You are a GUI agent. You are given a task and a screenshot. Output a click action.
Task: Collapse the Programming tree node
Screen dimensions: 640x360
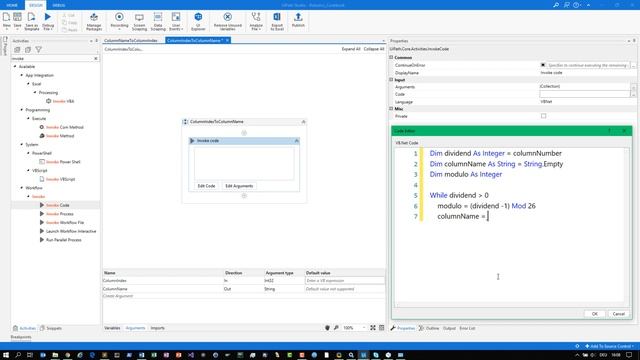(x=22, y=110)
